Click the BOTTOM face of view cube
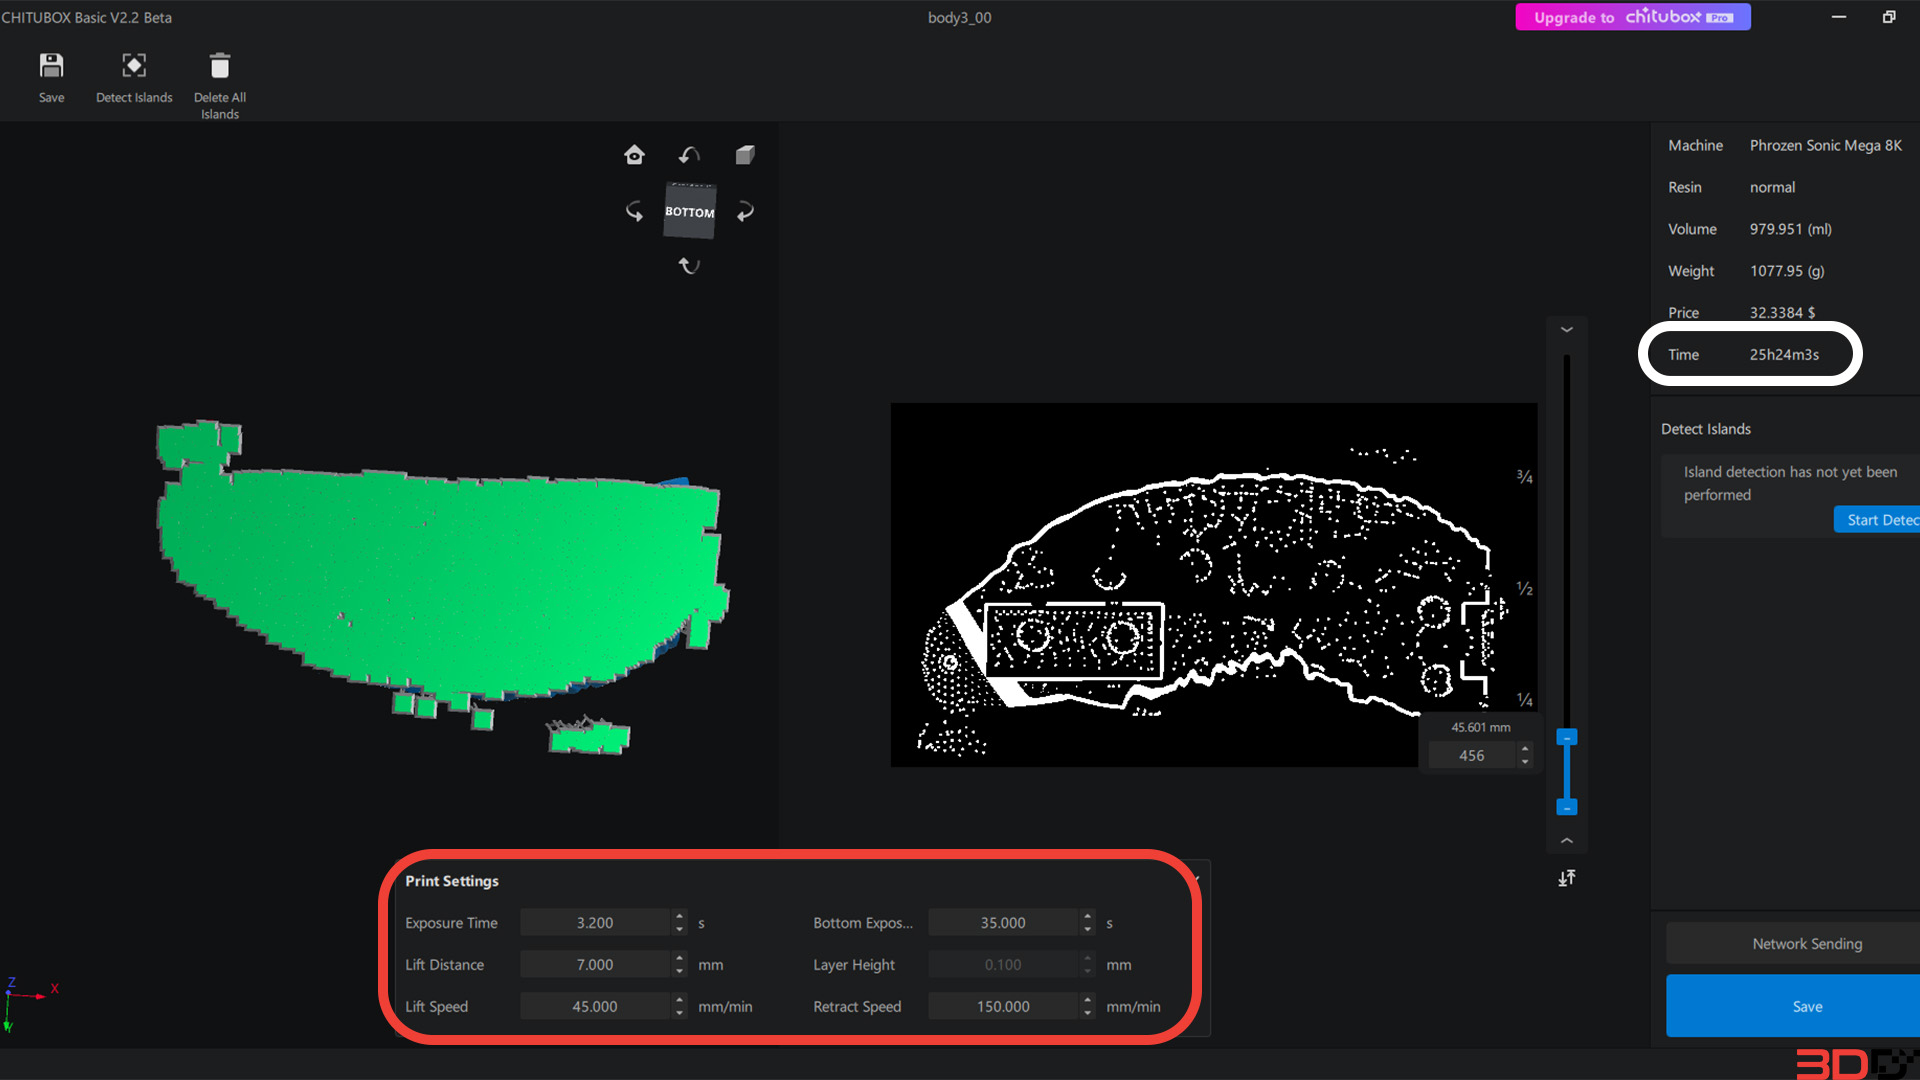1920x1080 pixels. [690, 211]
